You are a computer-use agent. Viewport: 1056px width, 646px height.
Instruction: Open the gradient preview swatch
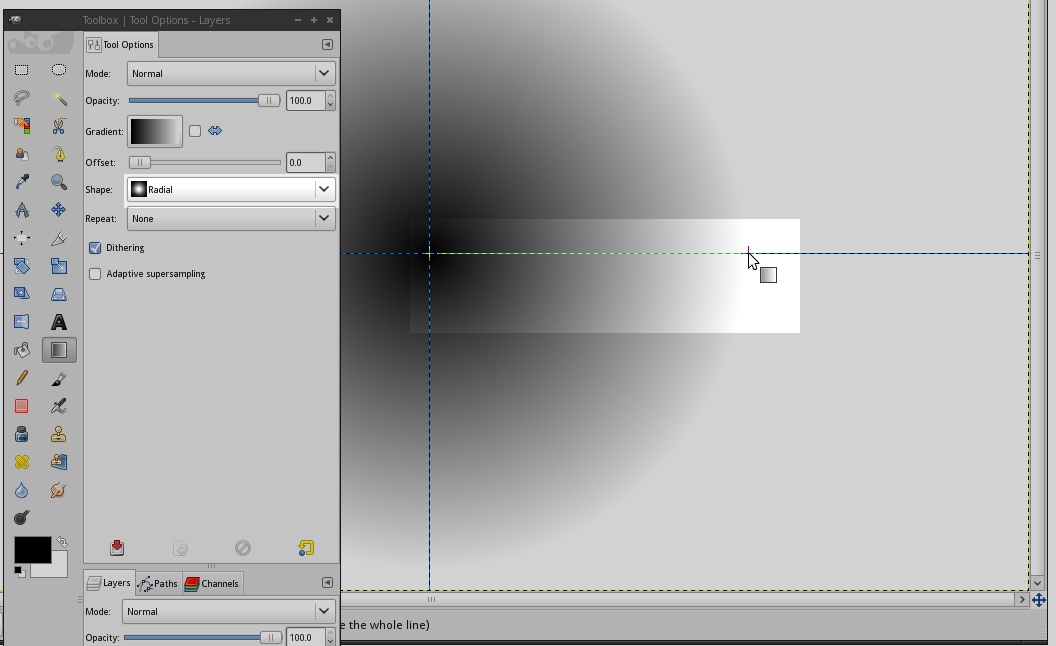(x=154, y=130)
